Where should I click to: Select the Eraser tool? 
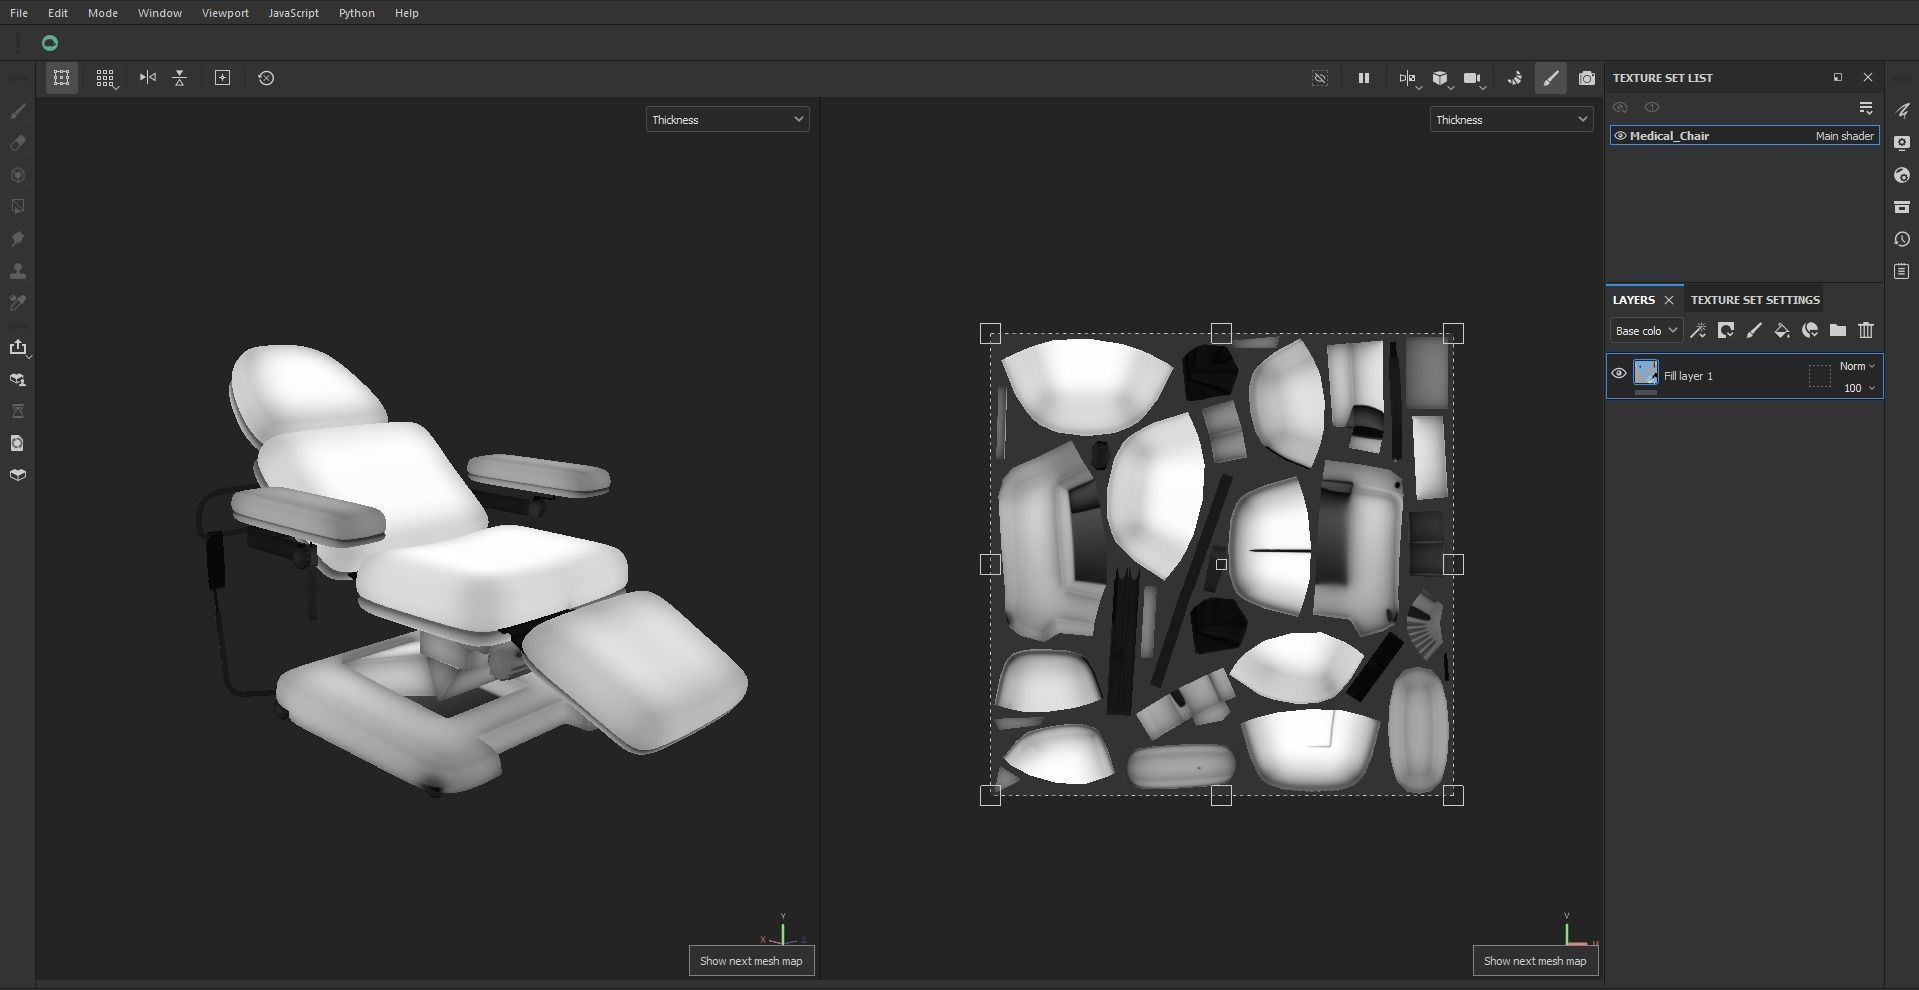[x=18, y=143]
